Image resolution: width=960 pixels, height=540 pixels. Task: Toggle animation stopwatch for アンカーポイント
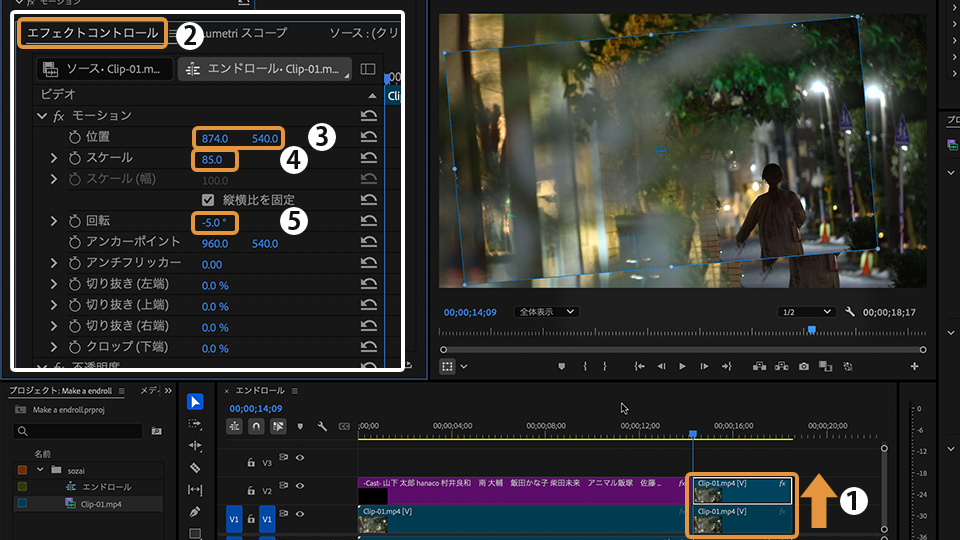pos(75,242)
